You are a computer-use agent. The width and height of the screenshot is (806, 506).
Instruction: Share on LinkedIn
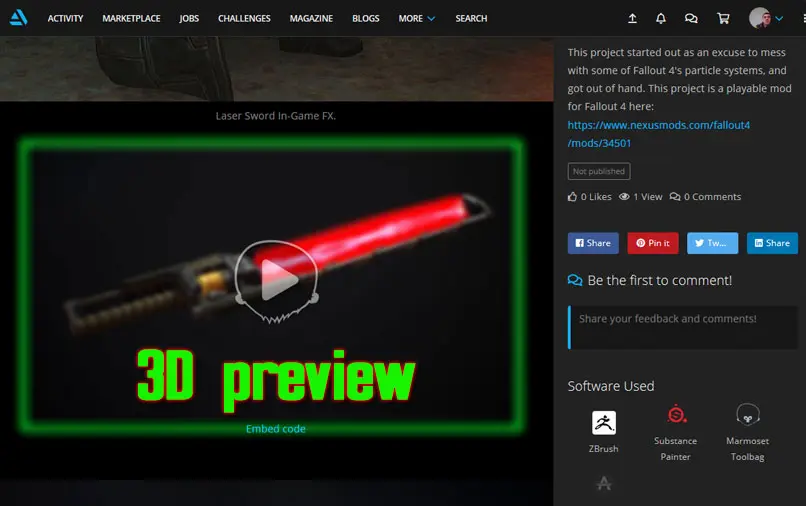click(772, 243)
